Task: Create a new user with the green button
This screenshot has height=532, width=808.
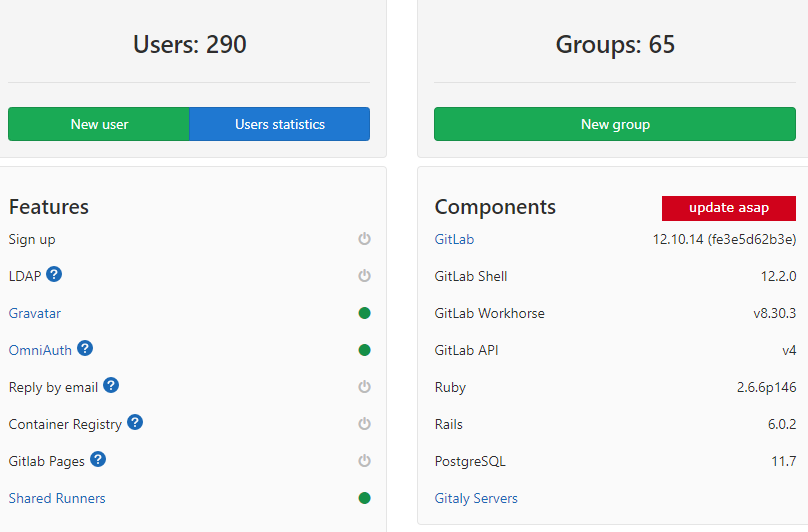Action: 99,124
